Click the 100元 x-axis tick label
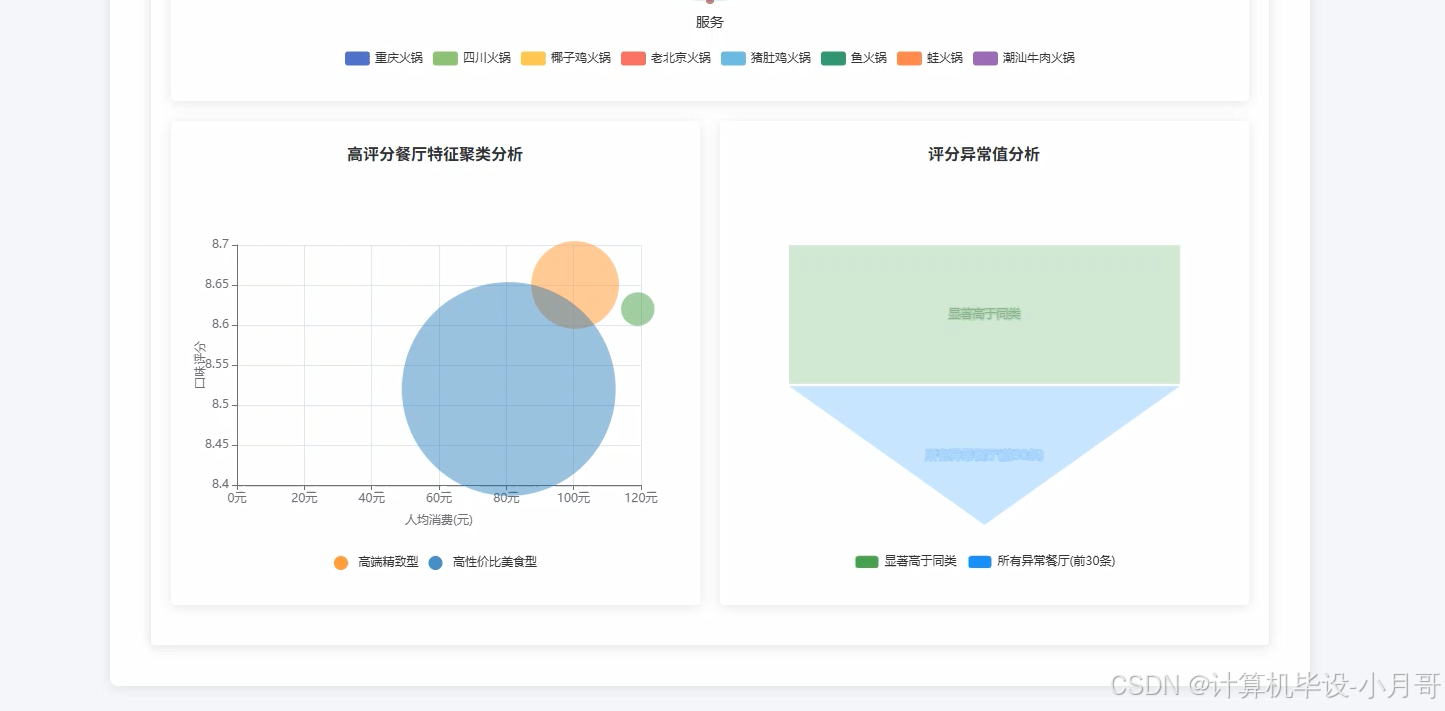1445x711 pixels. pos(573,498)
